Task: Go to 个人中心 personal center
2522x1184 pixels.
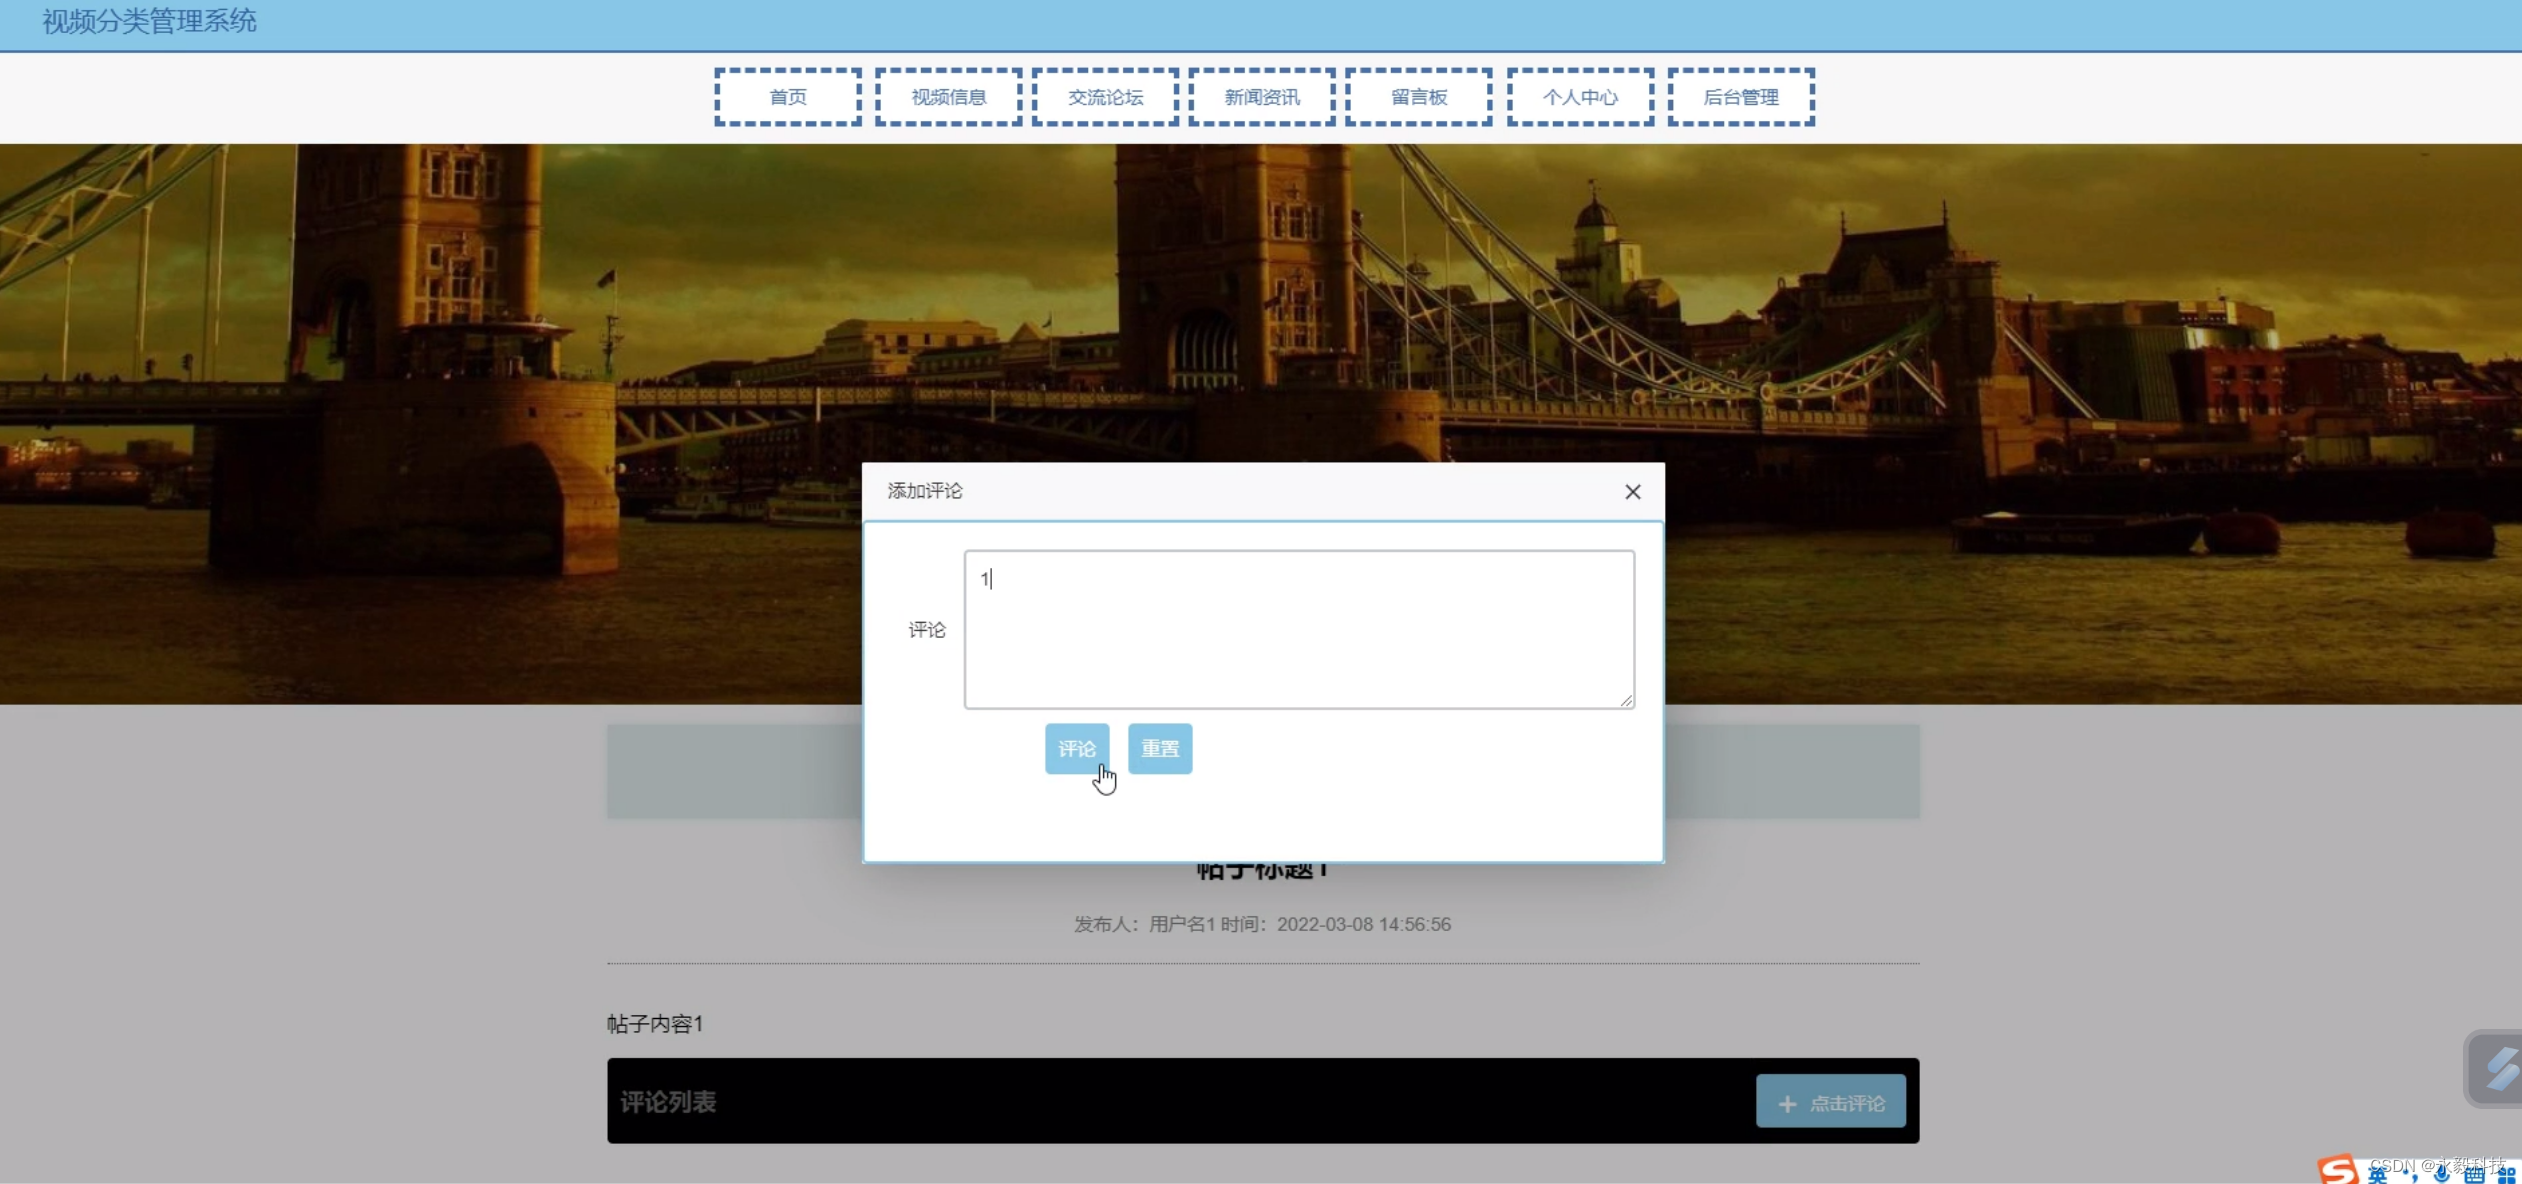Action: pyautogui.click(x=1580, y=97)
